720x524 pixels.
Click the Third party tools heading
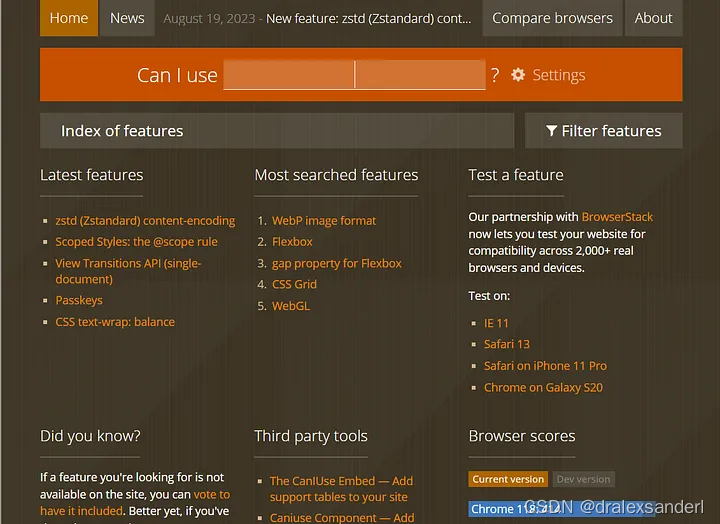(311, 436)
